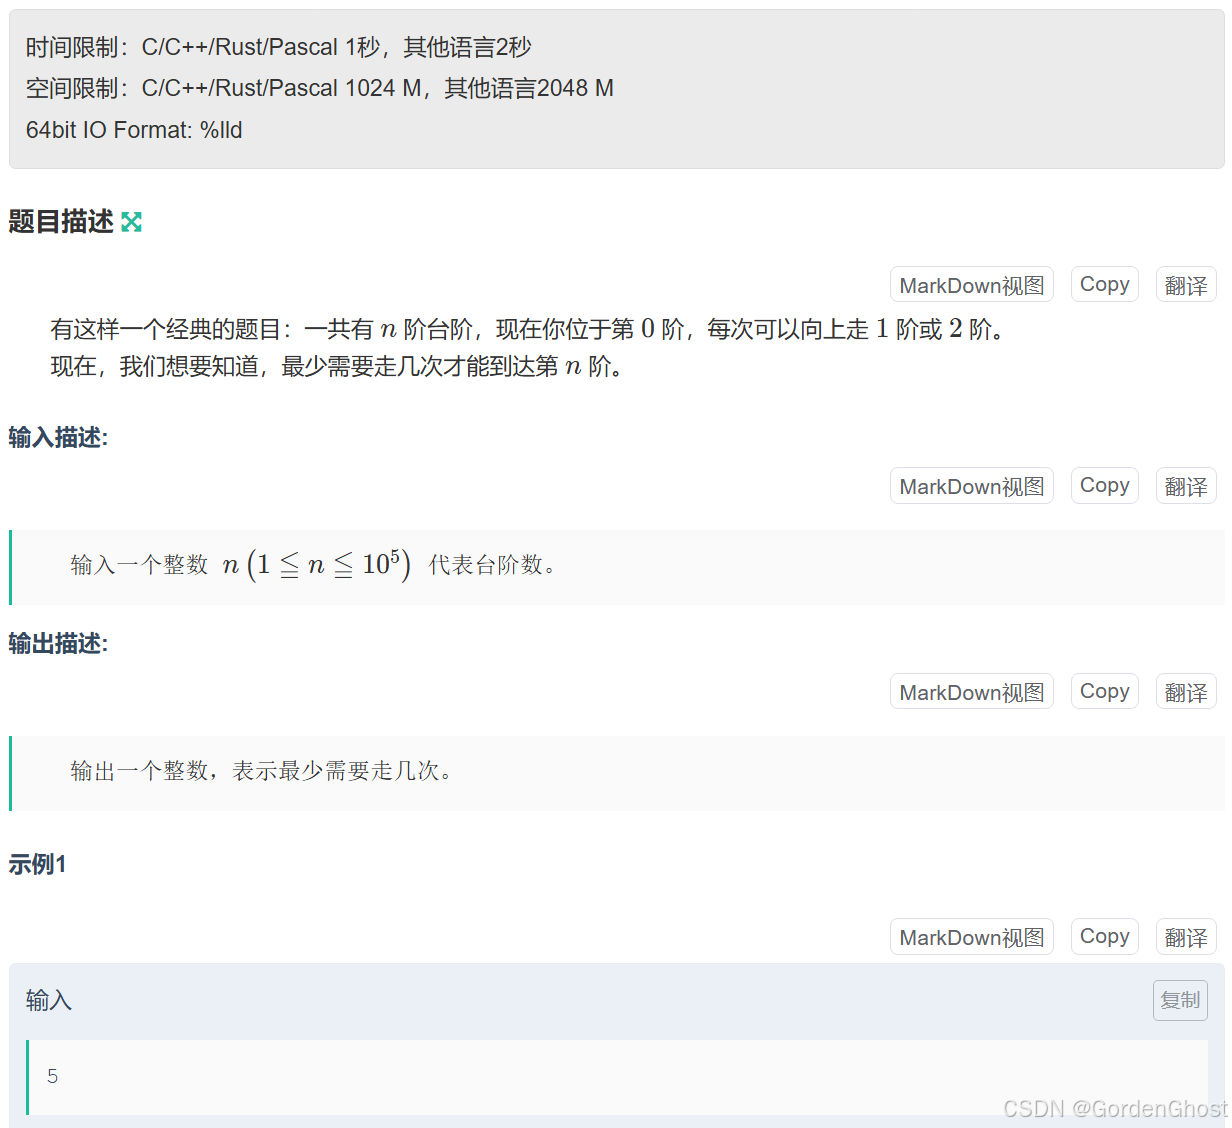The height and width of the screenshot is (1128, 1232).
Task: Click the 题目描述 section heading
Action: pos(60,221)
